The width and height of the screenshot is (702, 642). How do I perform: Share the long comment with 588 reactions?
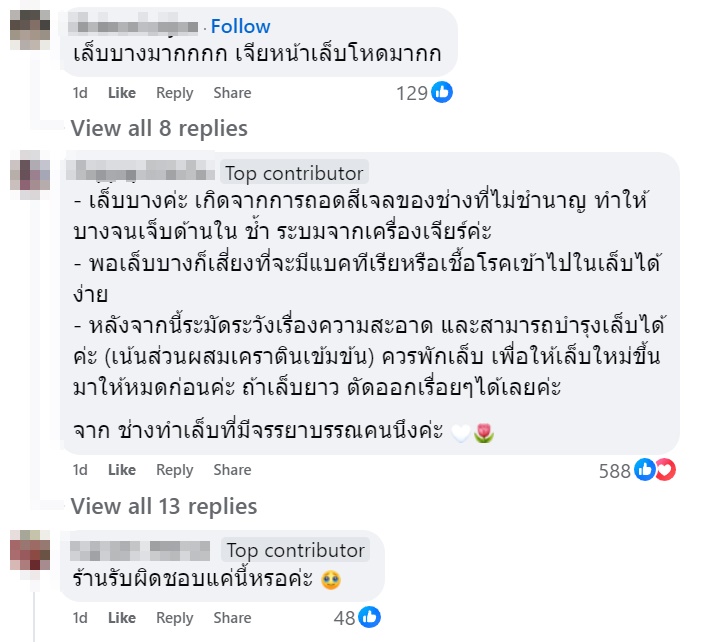(x=232, y=470)
